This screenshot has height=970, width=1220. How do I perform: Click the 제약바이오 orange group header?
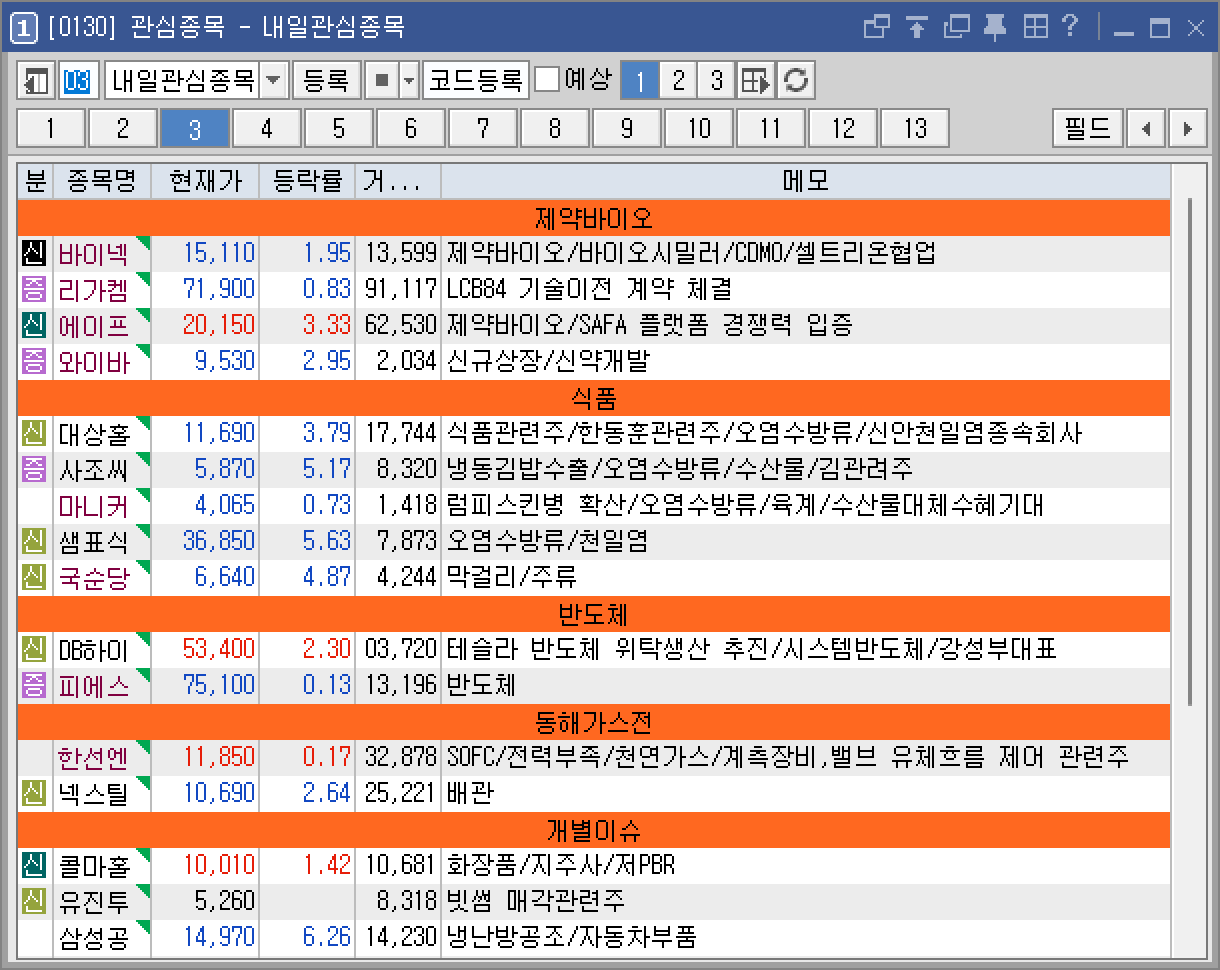[593, 217]
